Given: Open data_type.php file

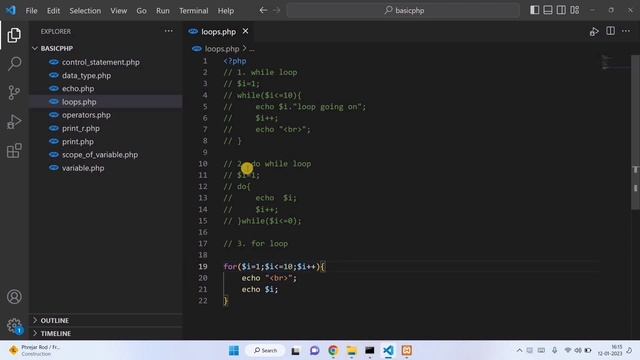Looking at the screenshot, I should click(86, 76).
